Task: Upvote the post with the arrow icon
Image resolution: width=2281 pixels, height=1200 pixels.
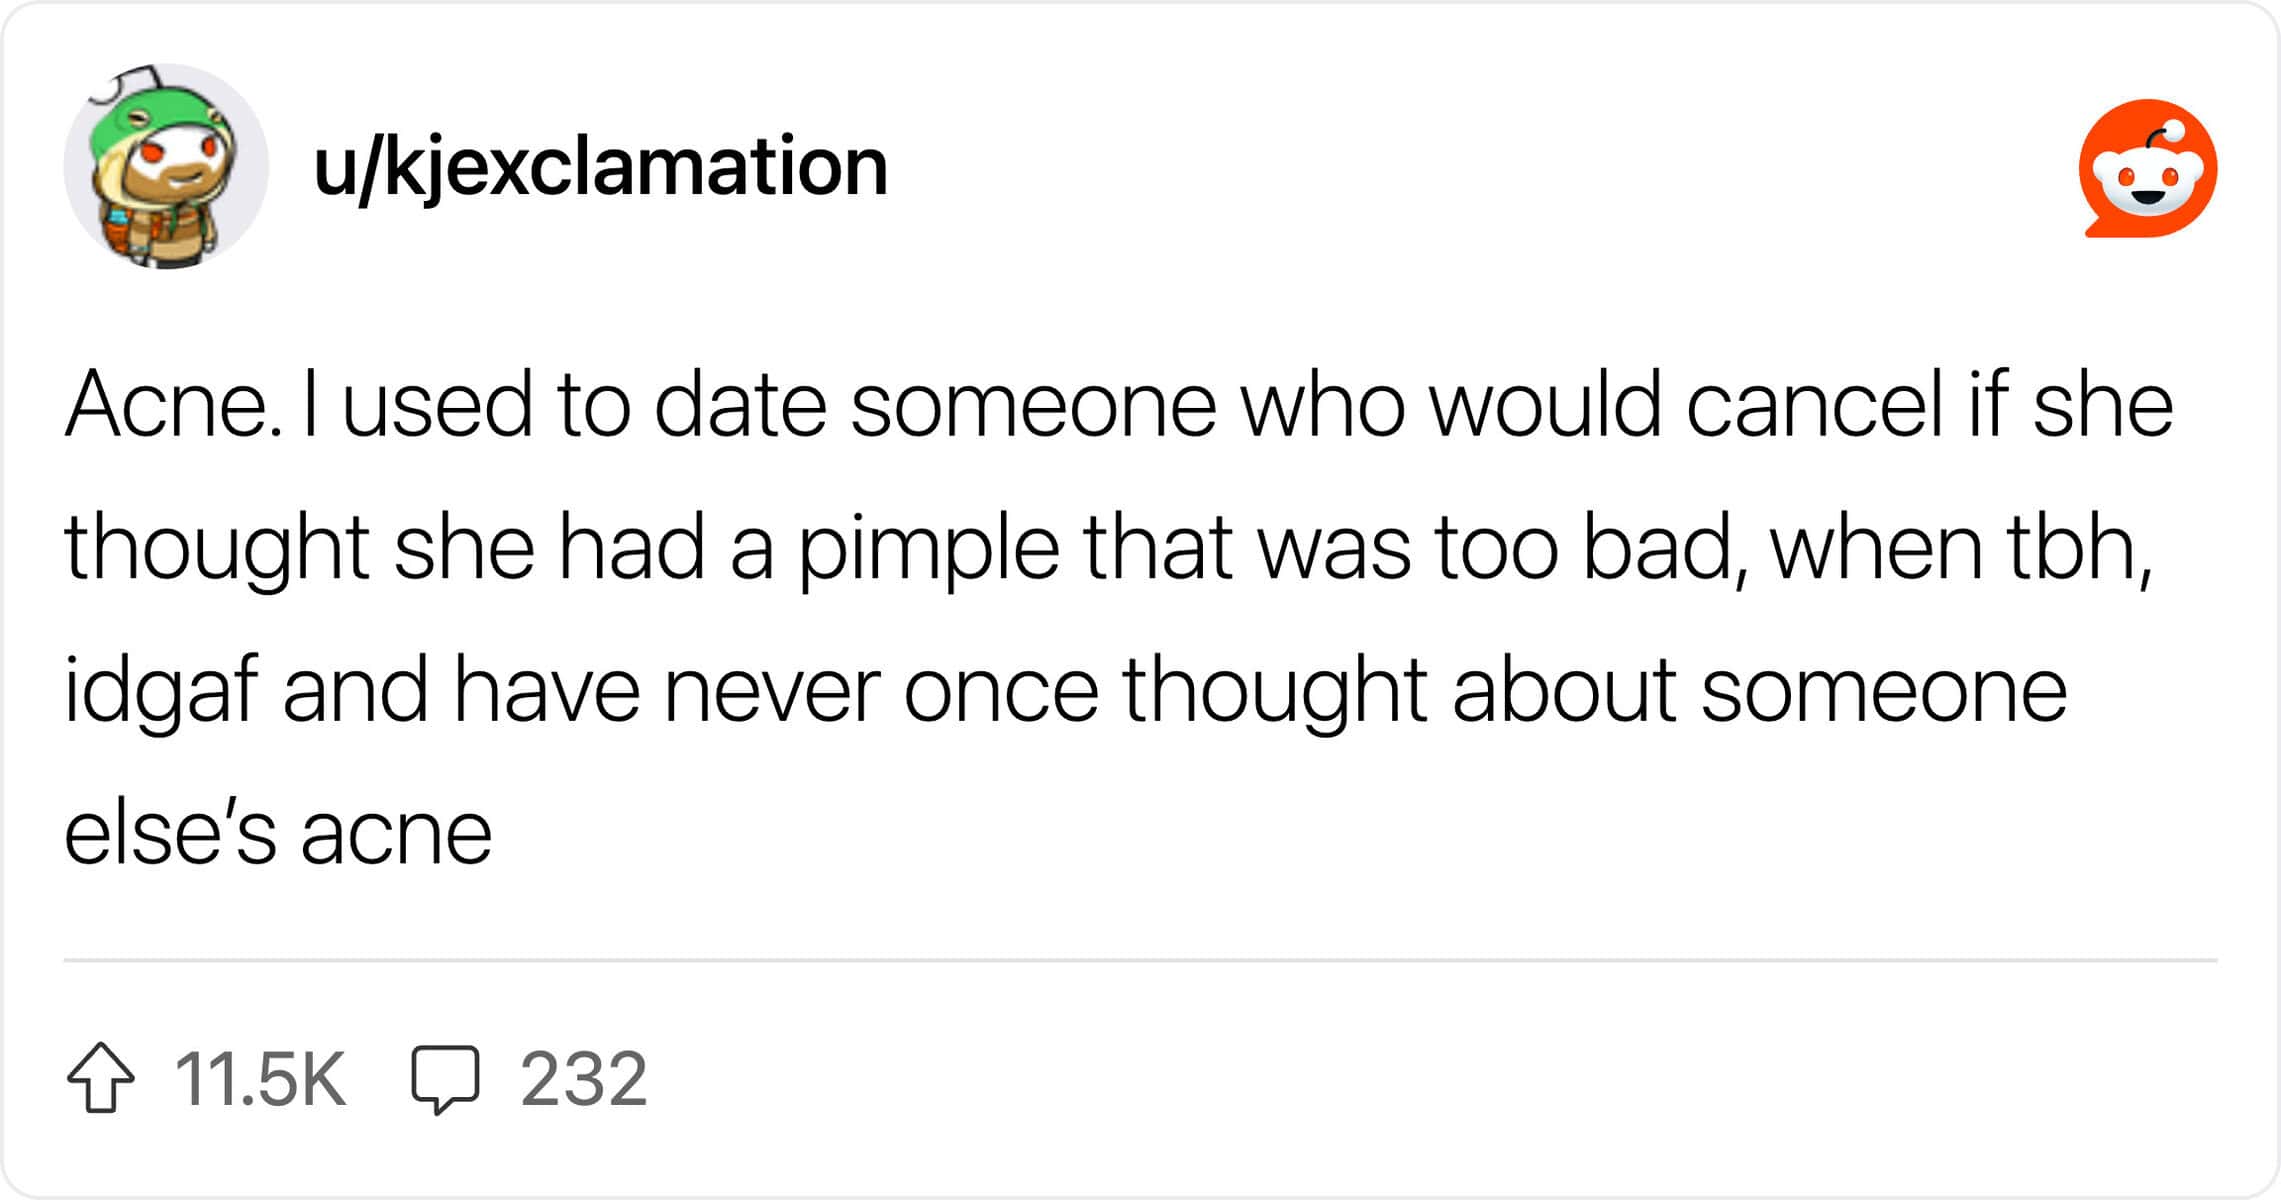Action: (101, 1077)
